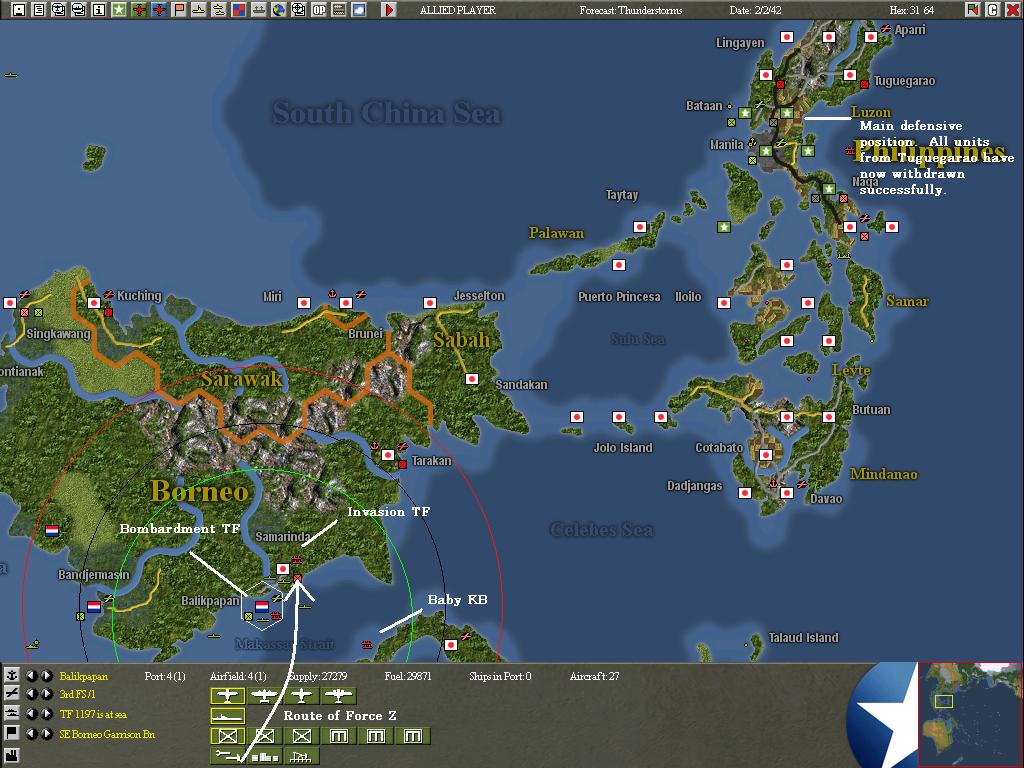Click right arrow next to 3rd FS/1
1024x768 pixels.
pos(47,694)
